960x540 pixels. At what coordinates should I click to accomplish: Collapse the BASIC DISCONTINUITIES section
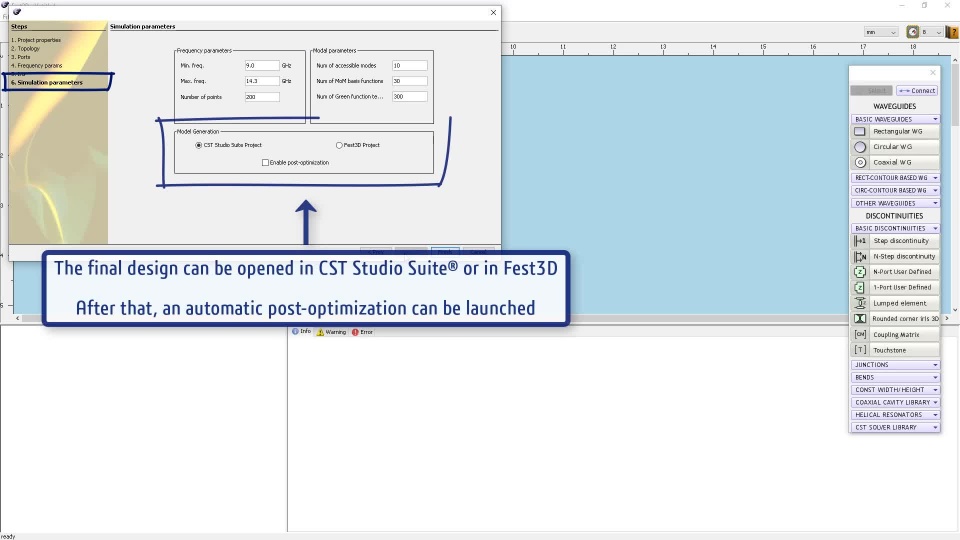pyautogui.click(x=895, y=228)
